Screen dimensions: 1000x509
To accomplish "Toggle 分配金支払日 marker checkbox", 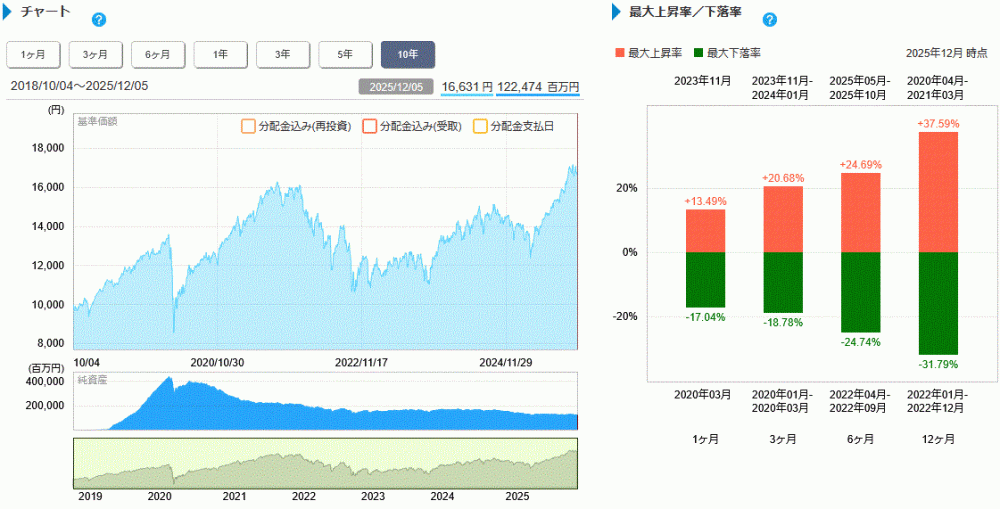I will pyautogui.click(x=478, y=127).
